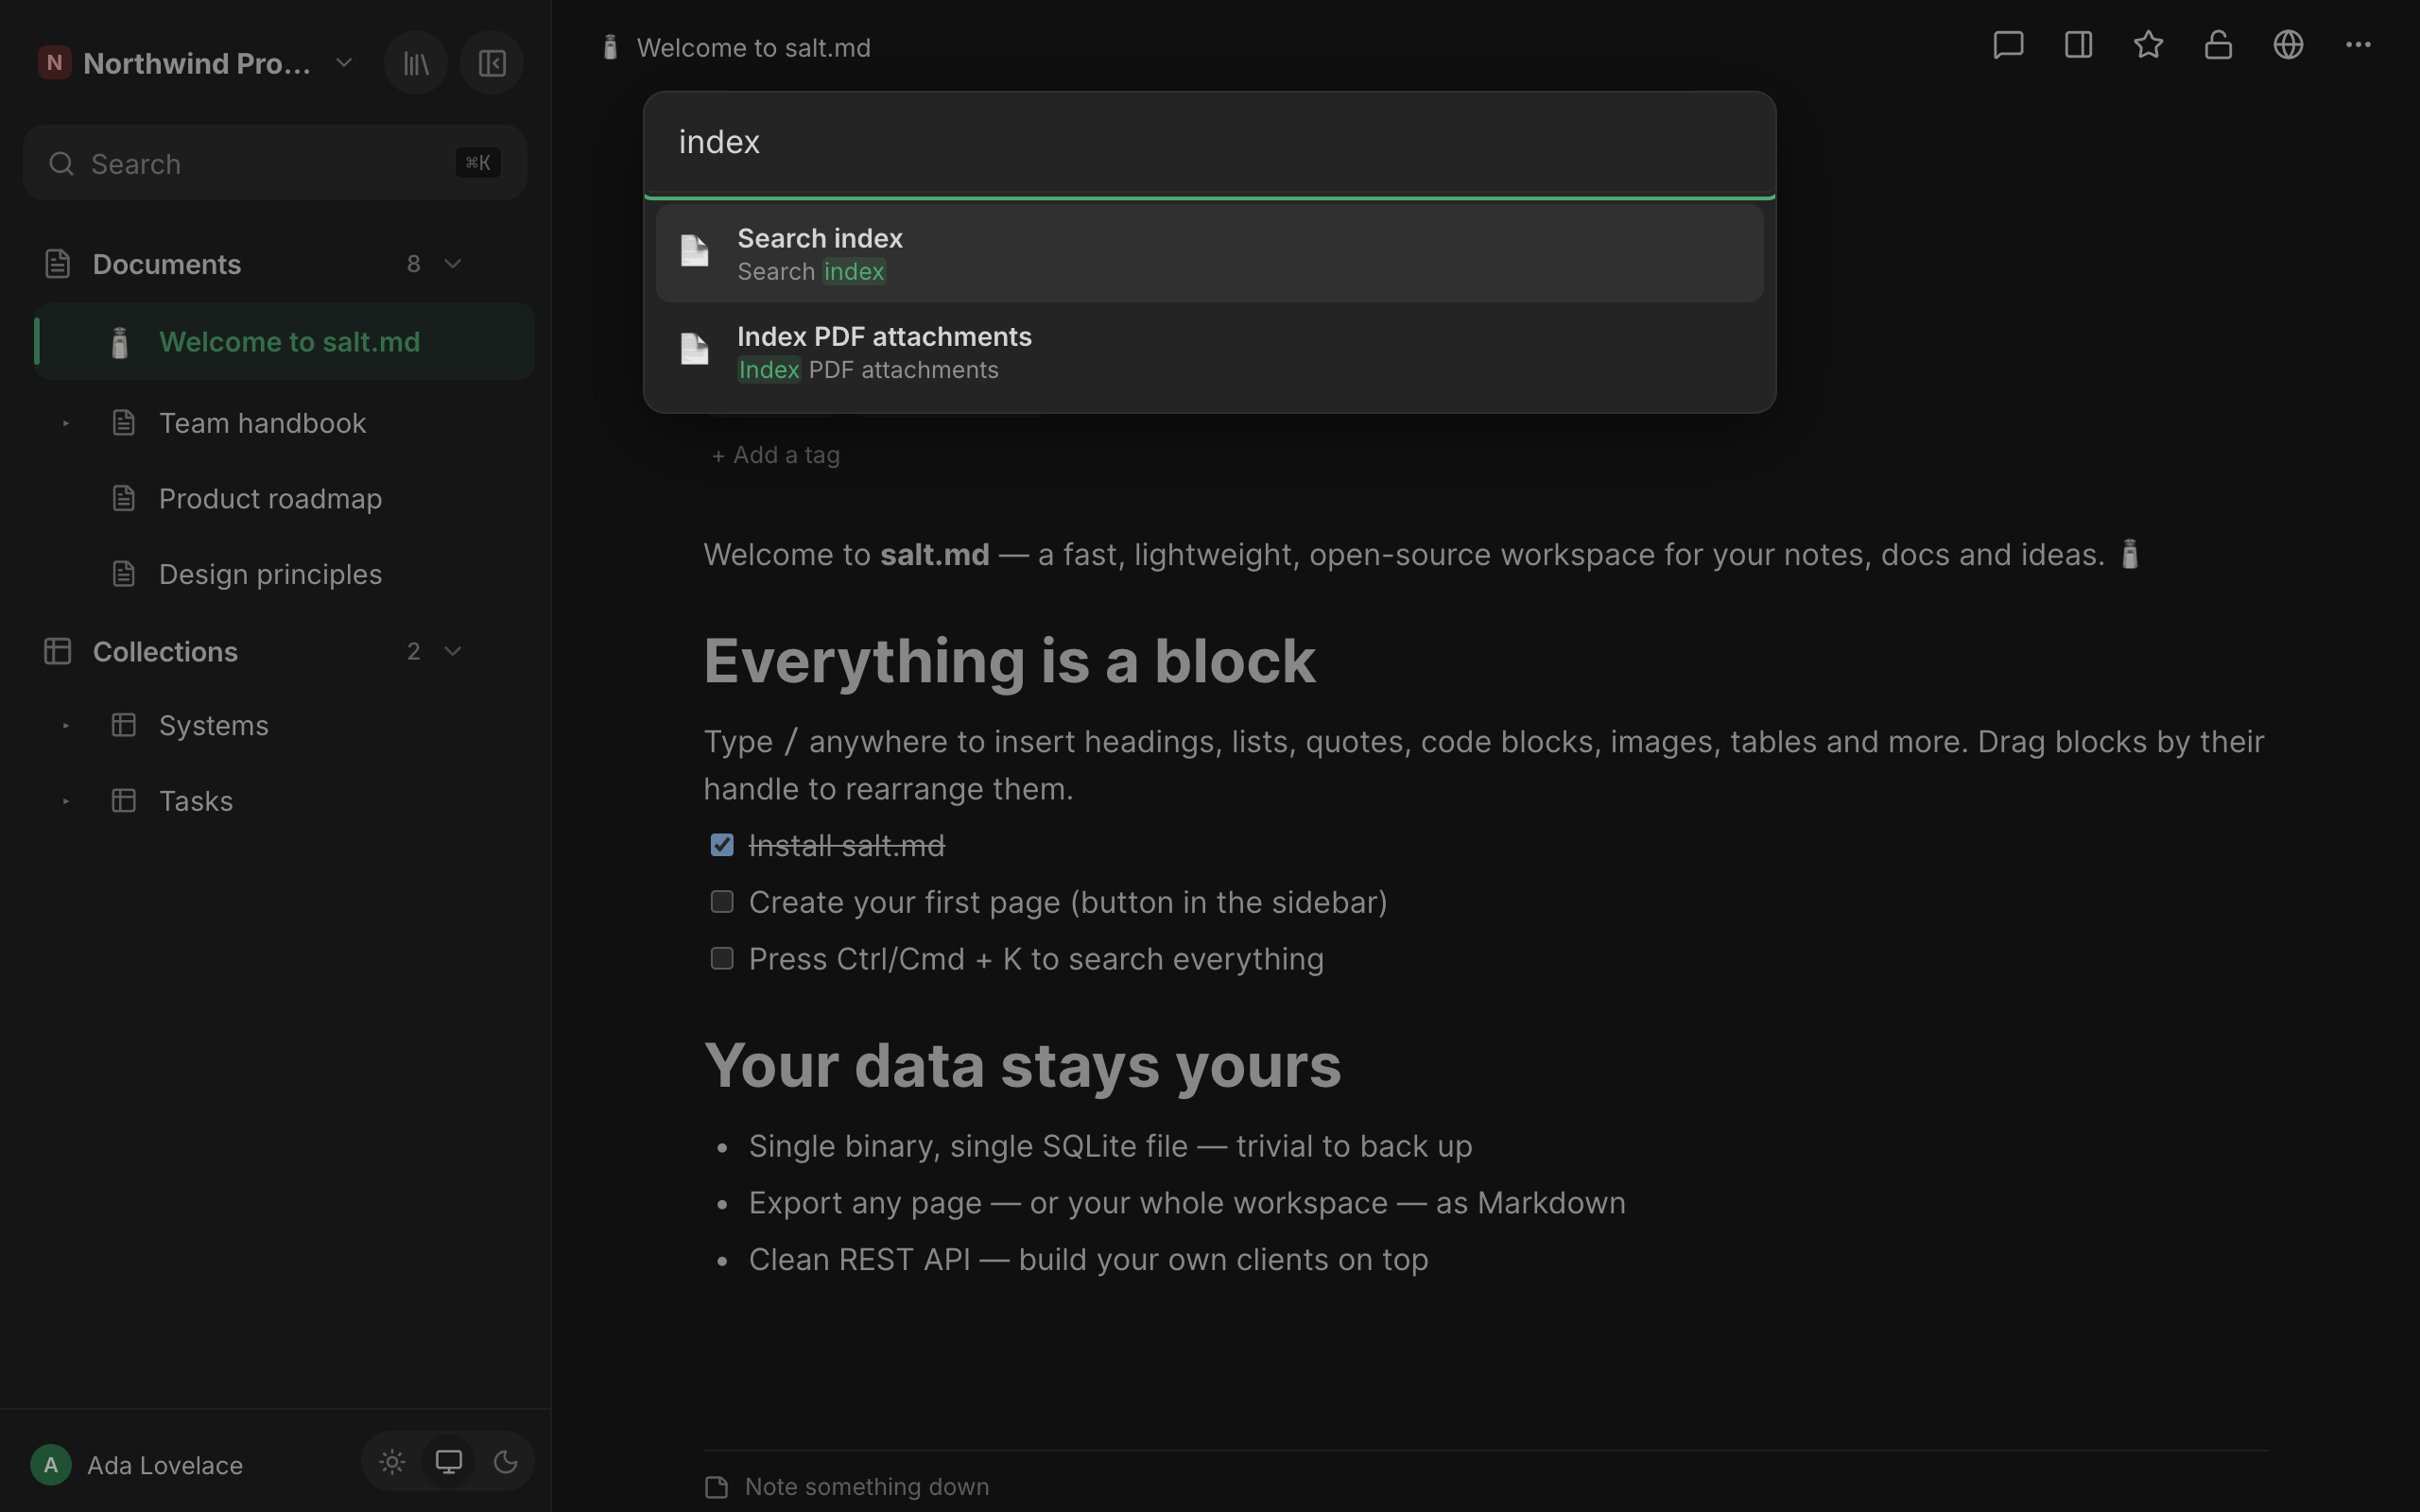2420x1512 pixels.
Task: Click the Note something down field
Action: (x=866, y=1487)
